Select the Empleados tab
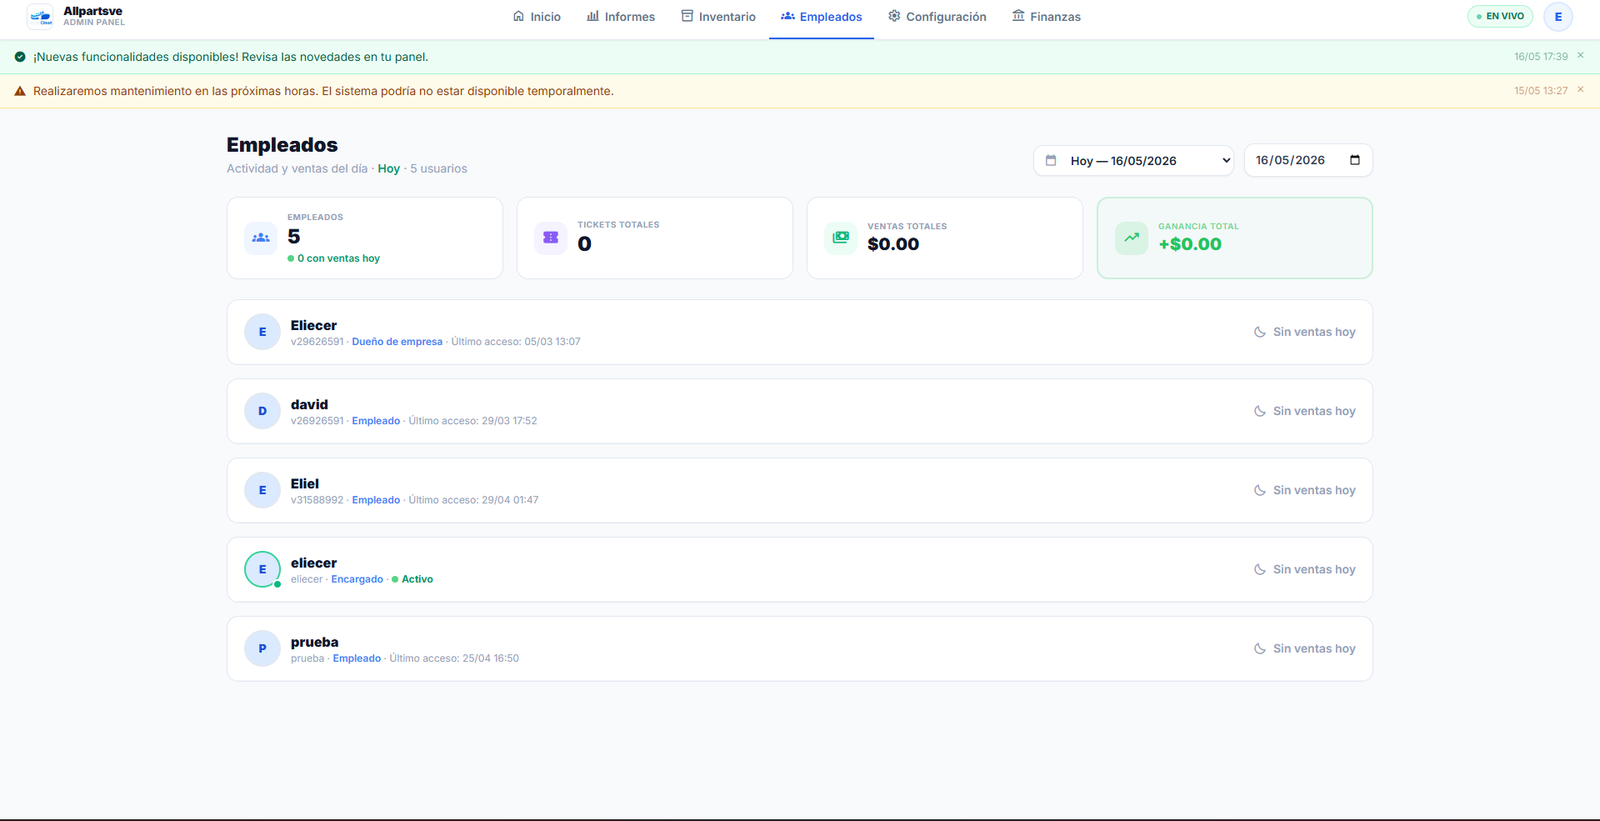This screenshot has width=1600, height=821. pos(821,17)
